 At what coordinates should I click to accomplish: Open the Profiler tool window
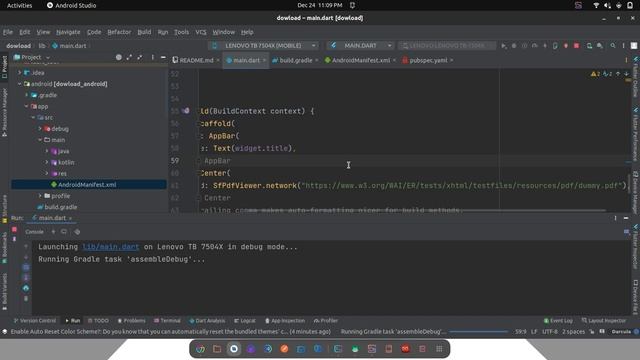(326, 320)
